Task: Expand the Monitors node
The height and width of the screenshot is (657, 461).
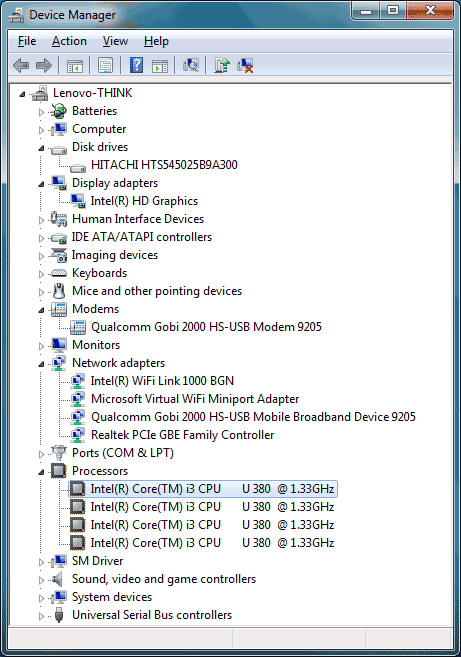Action: 41,346
